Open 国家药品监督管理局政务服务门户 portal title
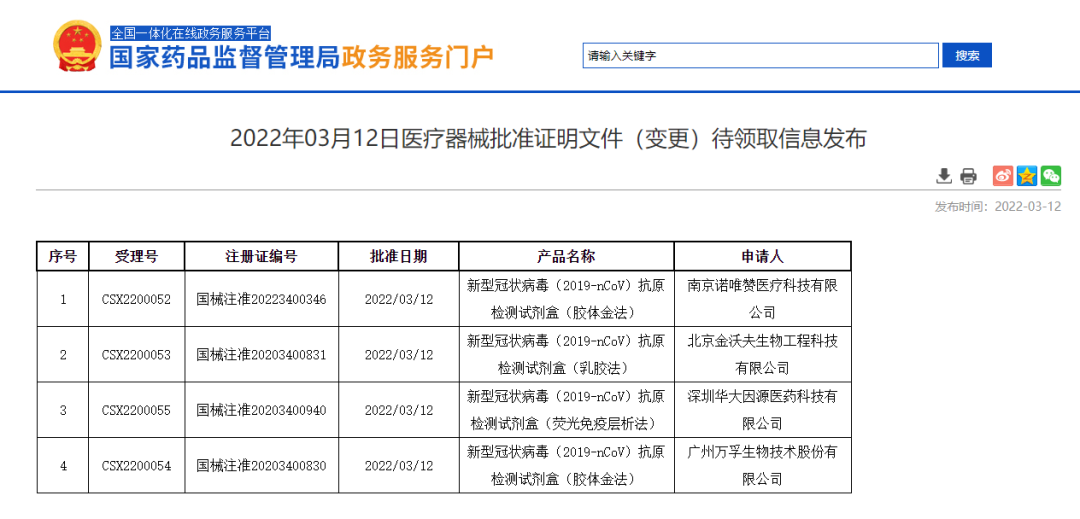The height and width of the screenshot is (519, 1080). pyautogui.click(x=302, y=57)
